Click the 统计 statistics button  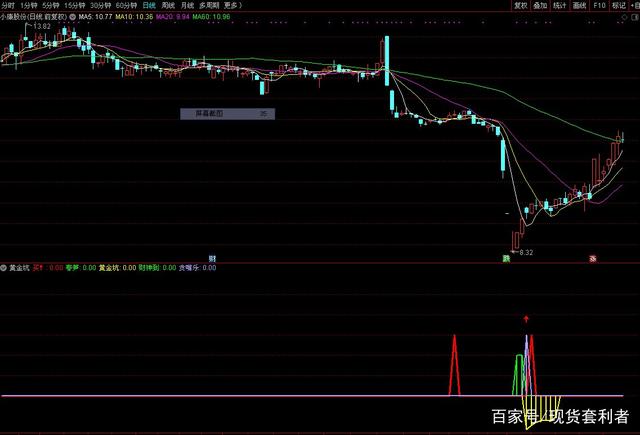pos(560,5)
